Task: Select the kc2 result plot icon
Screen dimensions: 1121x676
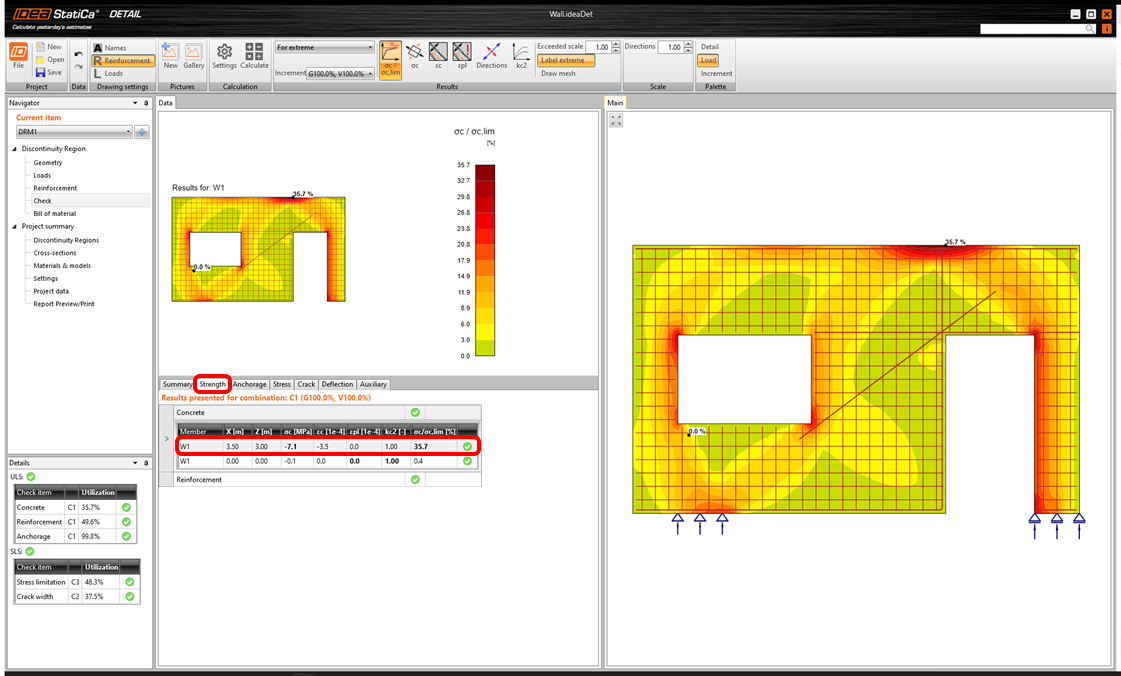Action: click(521, 55)
